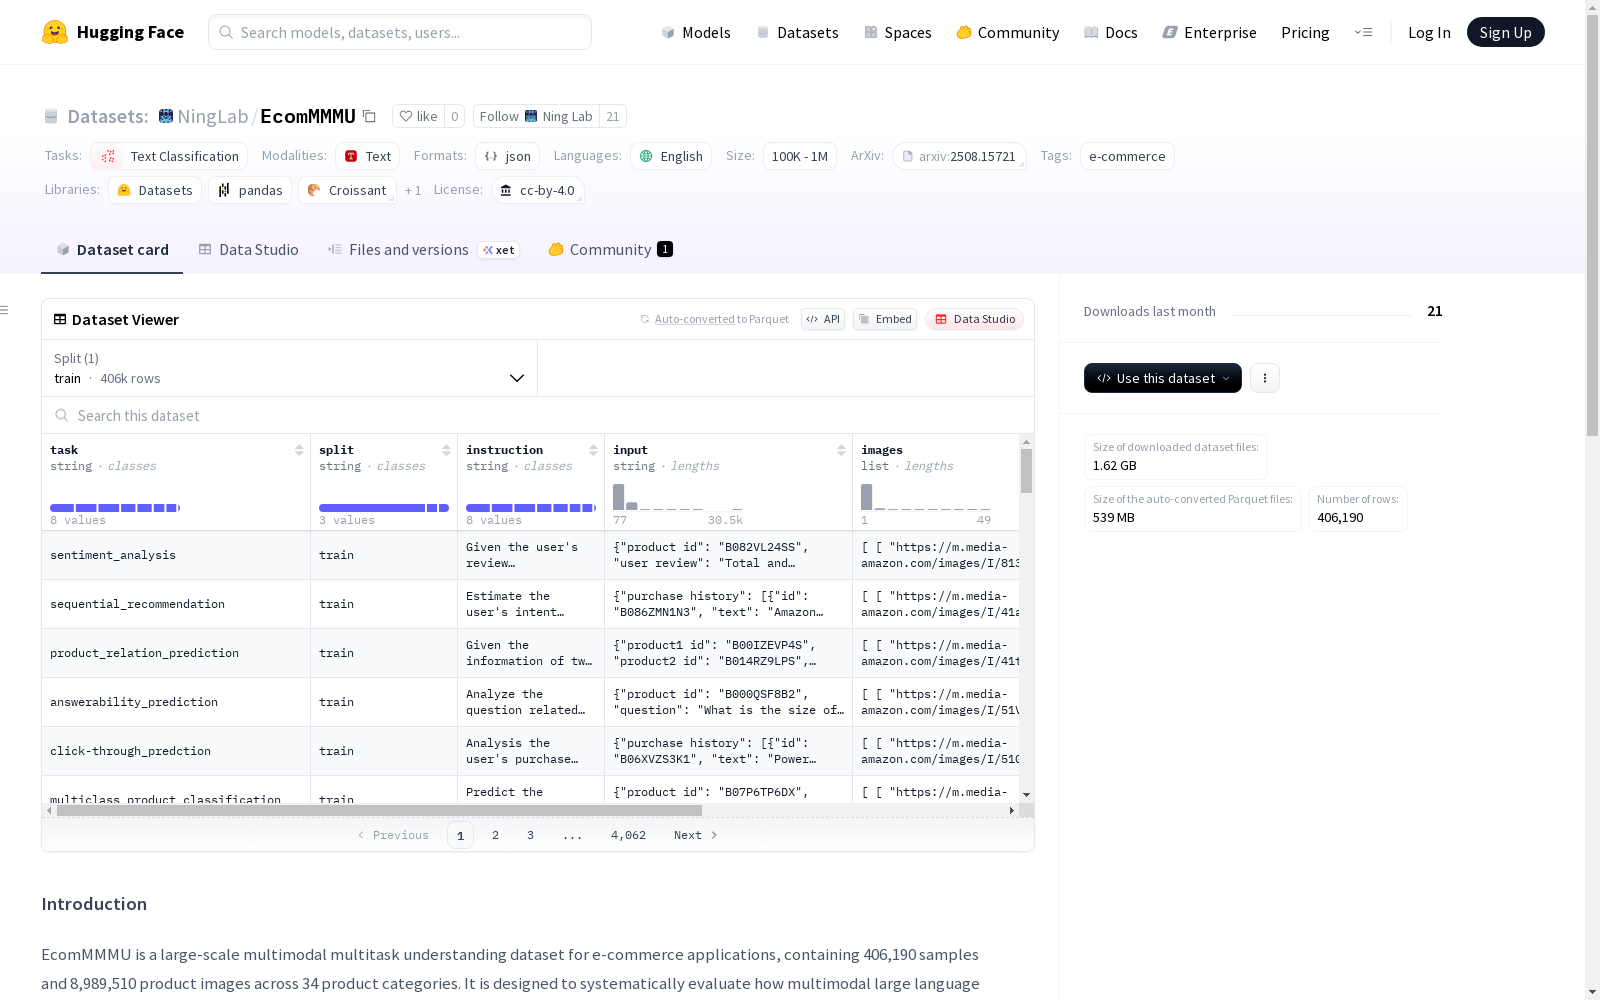This screenshot has height=1000, width=1600.
Task: Select the json format tag
Action: [508, 156]
